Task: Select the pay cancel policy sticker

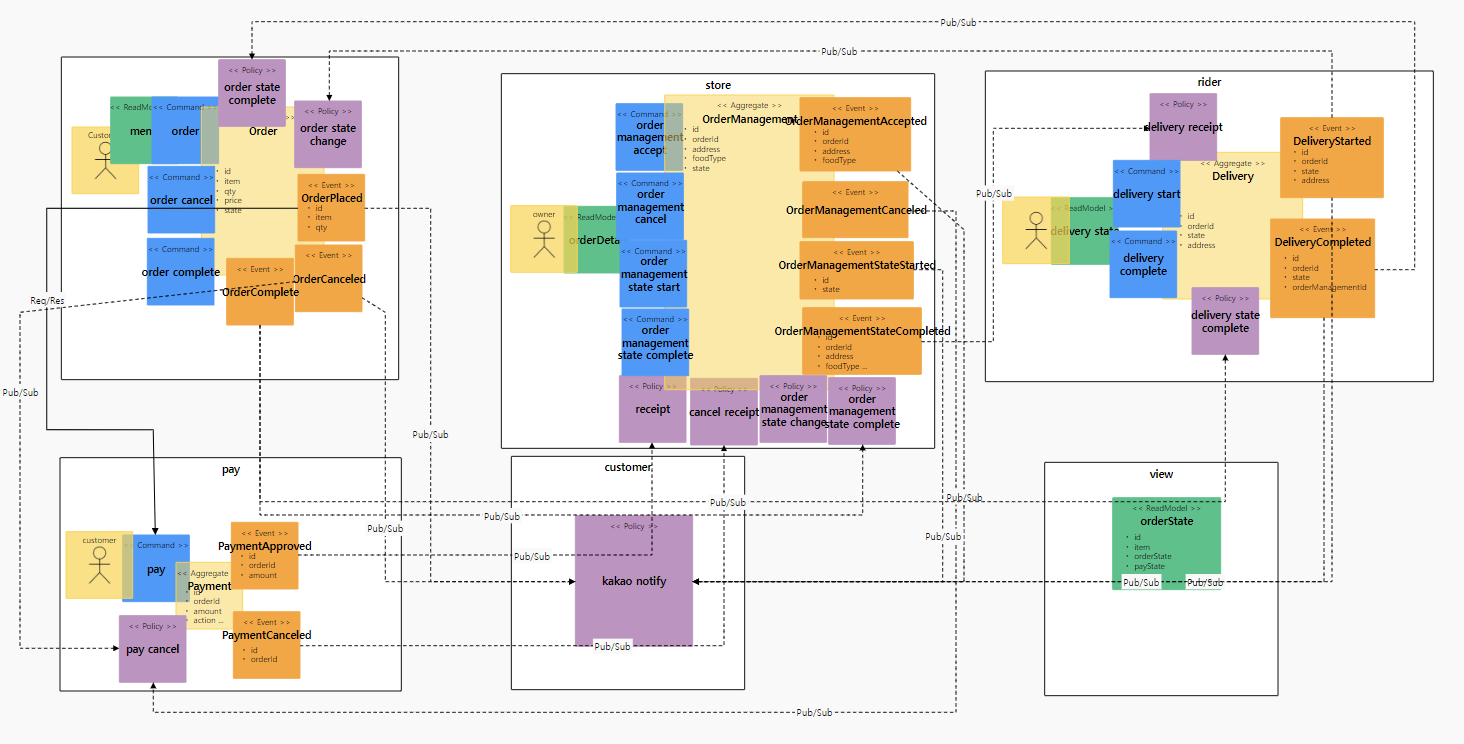Action: pyautogui.click(x=153, y=649)
